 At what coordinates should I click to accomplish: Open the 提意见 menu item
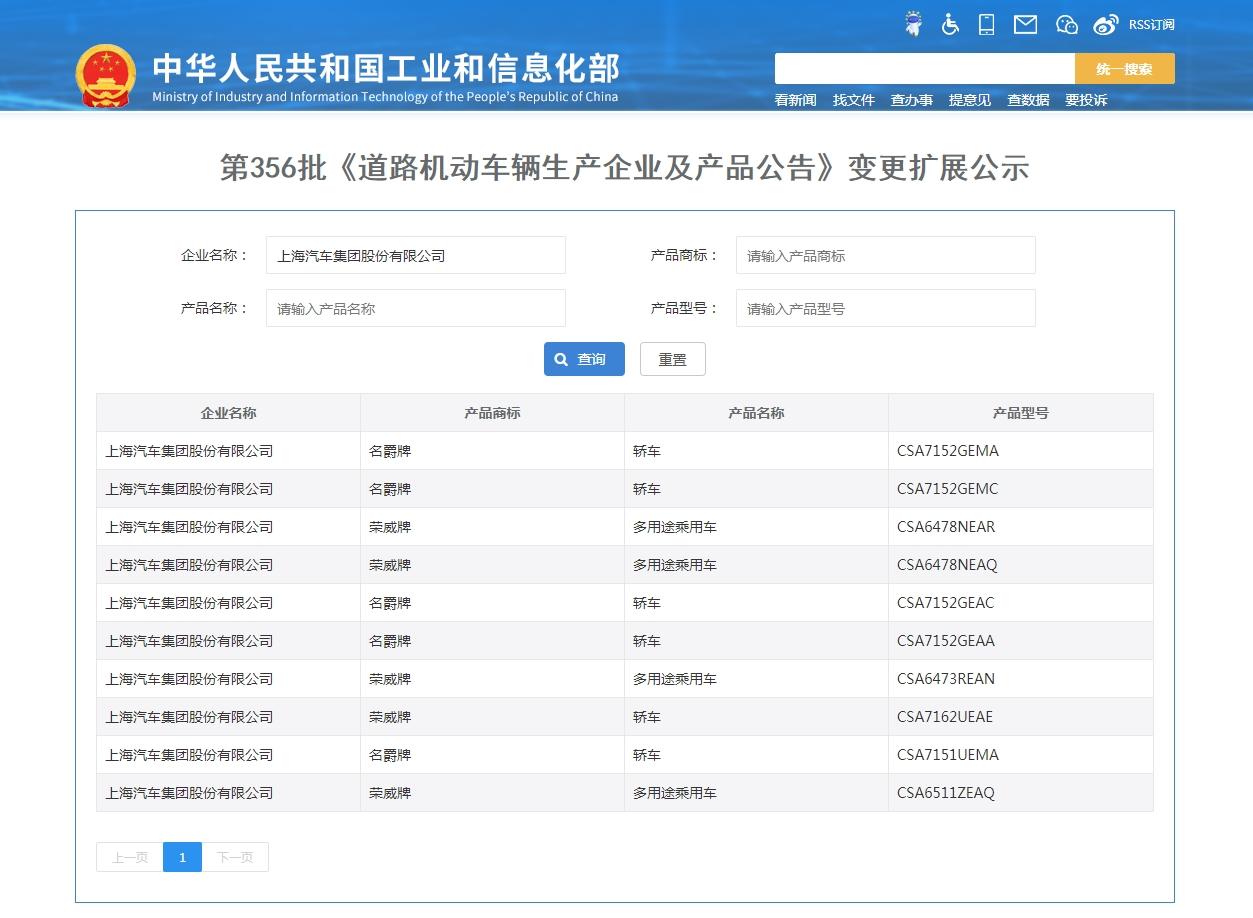tap(969, 100)
